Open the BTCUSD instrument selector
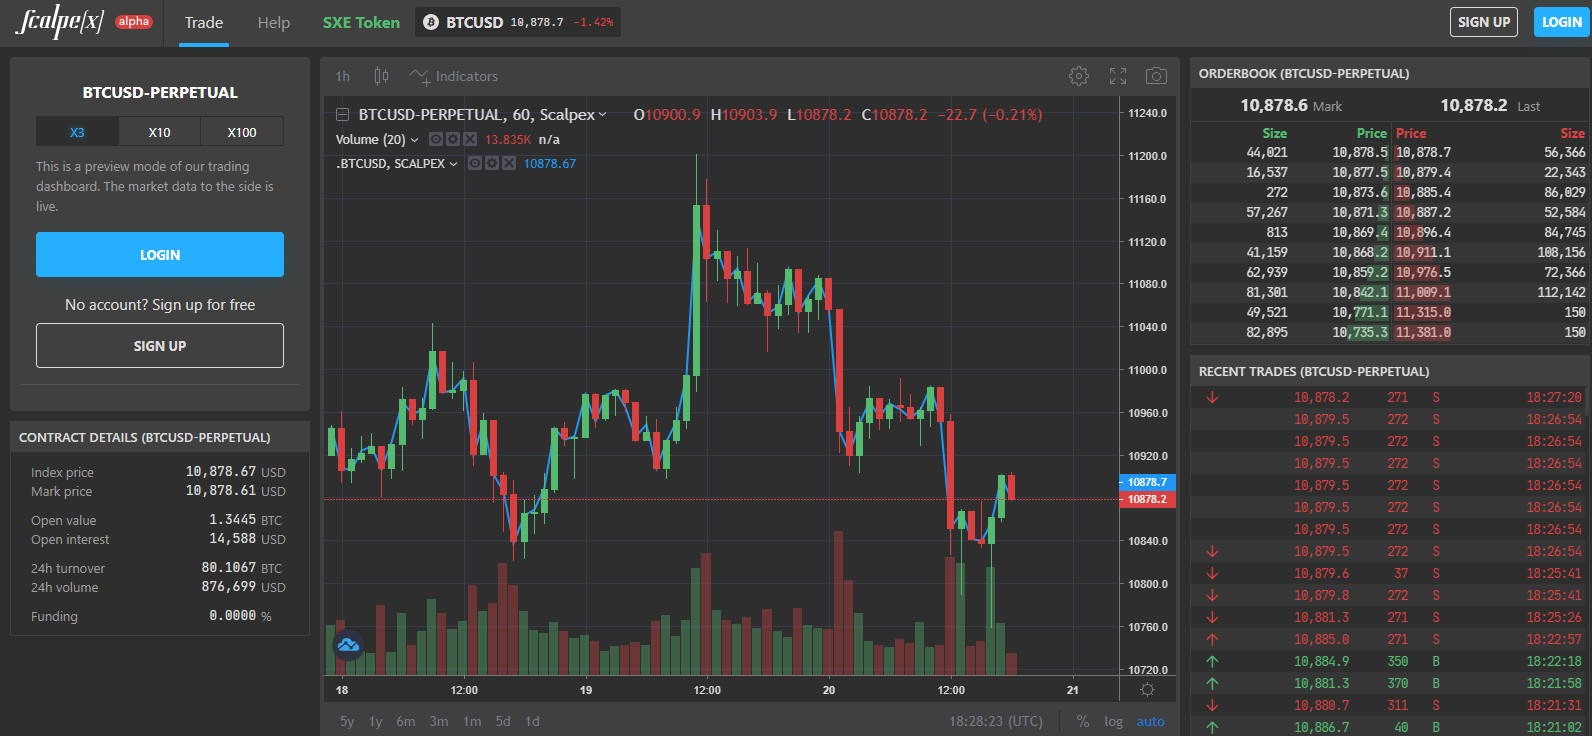The height and width of the screenshot is (736, 1592). coord(518,22)
